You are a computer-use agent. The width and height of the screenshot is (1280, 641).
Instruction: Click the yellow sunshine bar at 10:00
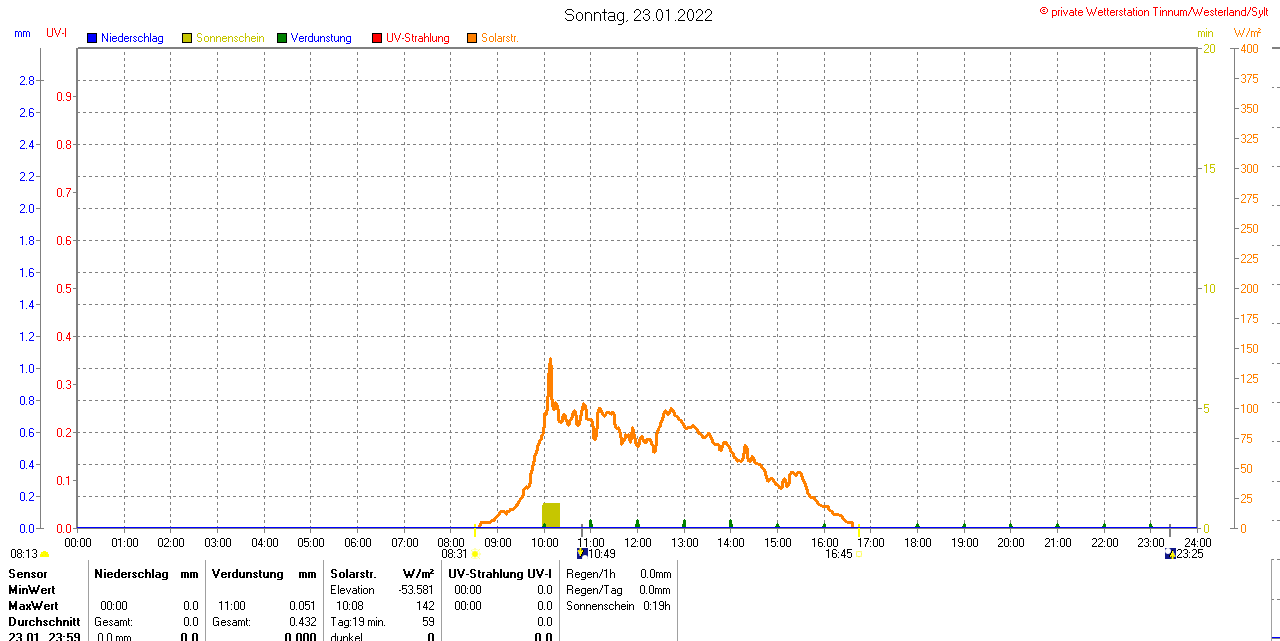point(551,514)
